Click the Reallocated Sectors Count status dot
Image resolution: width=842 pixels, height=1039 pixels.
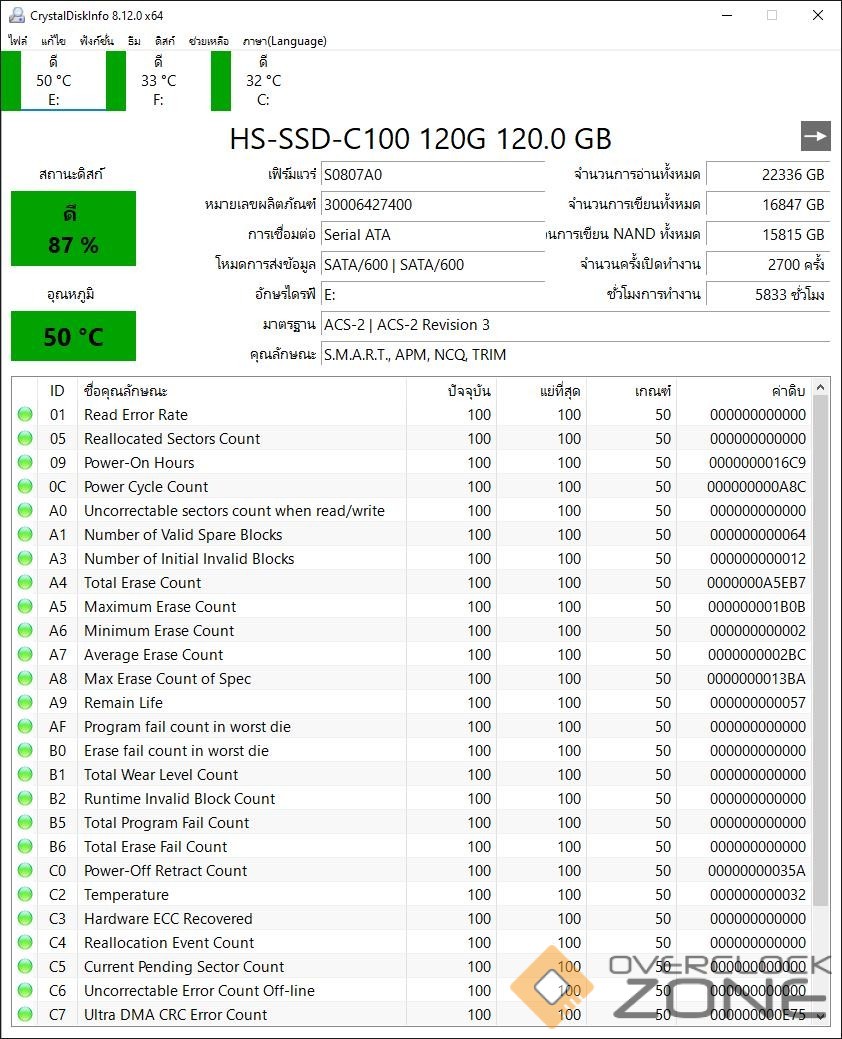(x=25, y=439)
